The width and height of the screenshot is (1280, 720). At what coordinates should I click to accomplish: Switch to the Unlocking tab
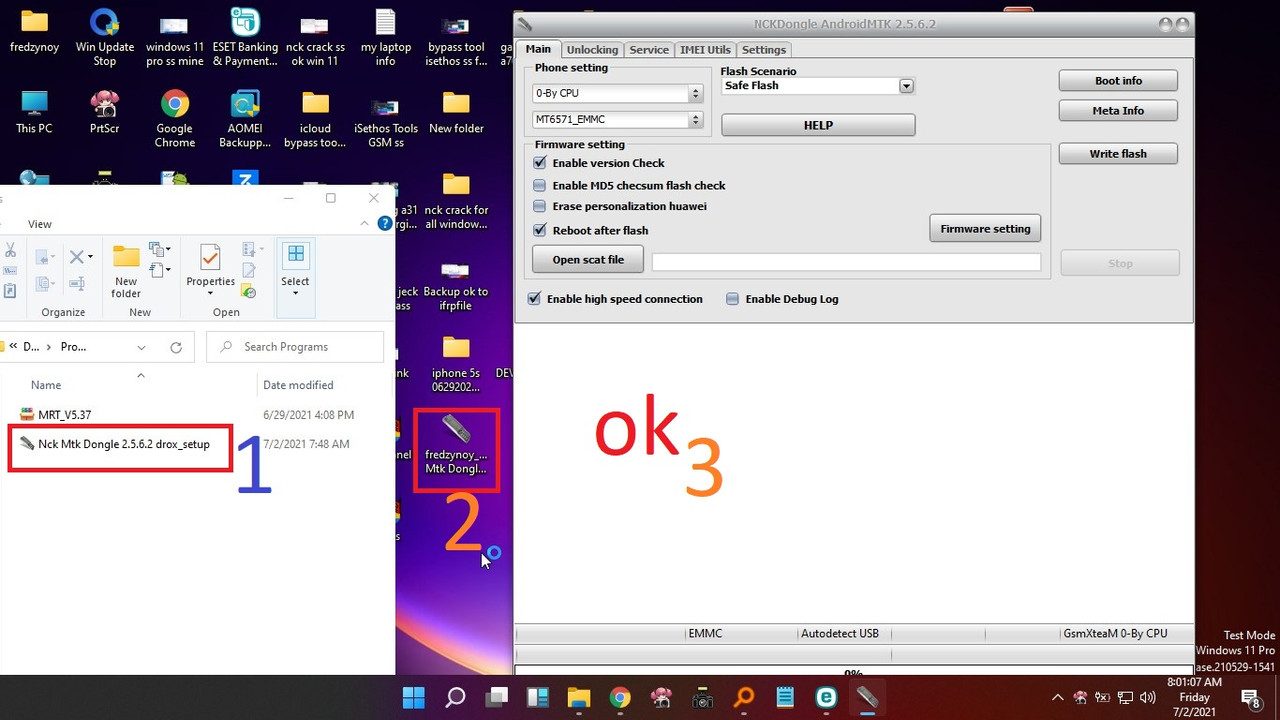coord(592,49)
